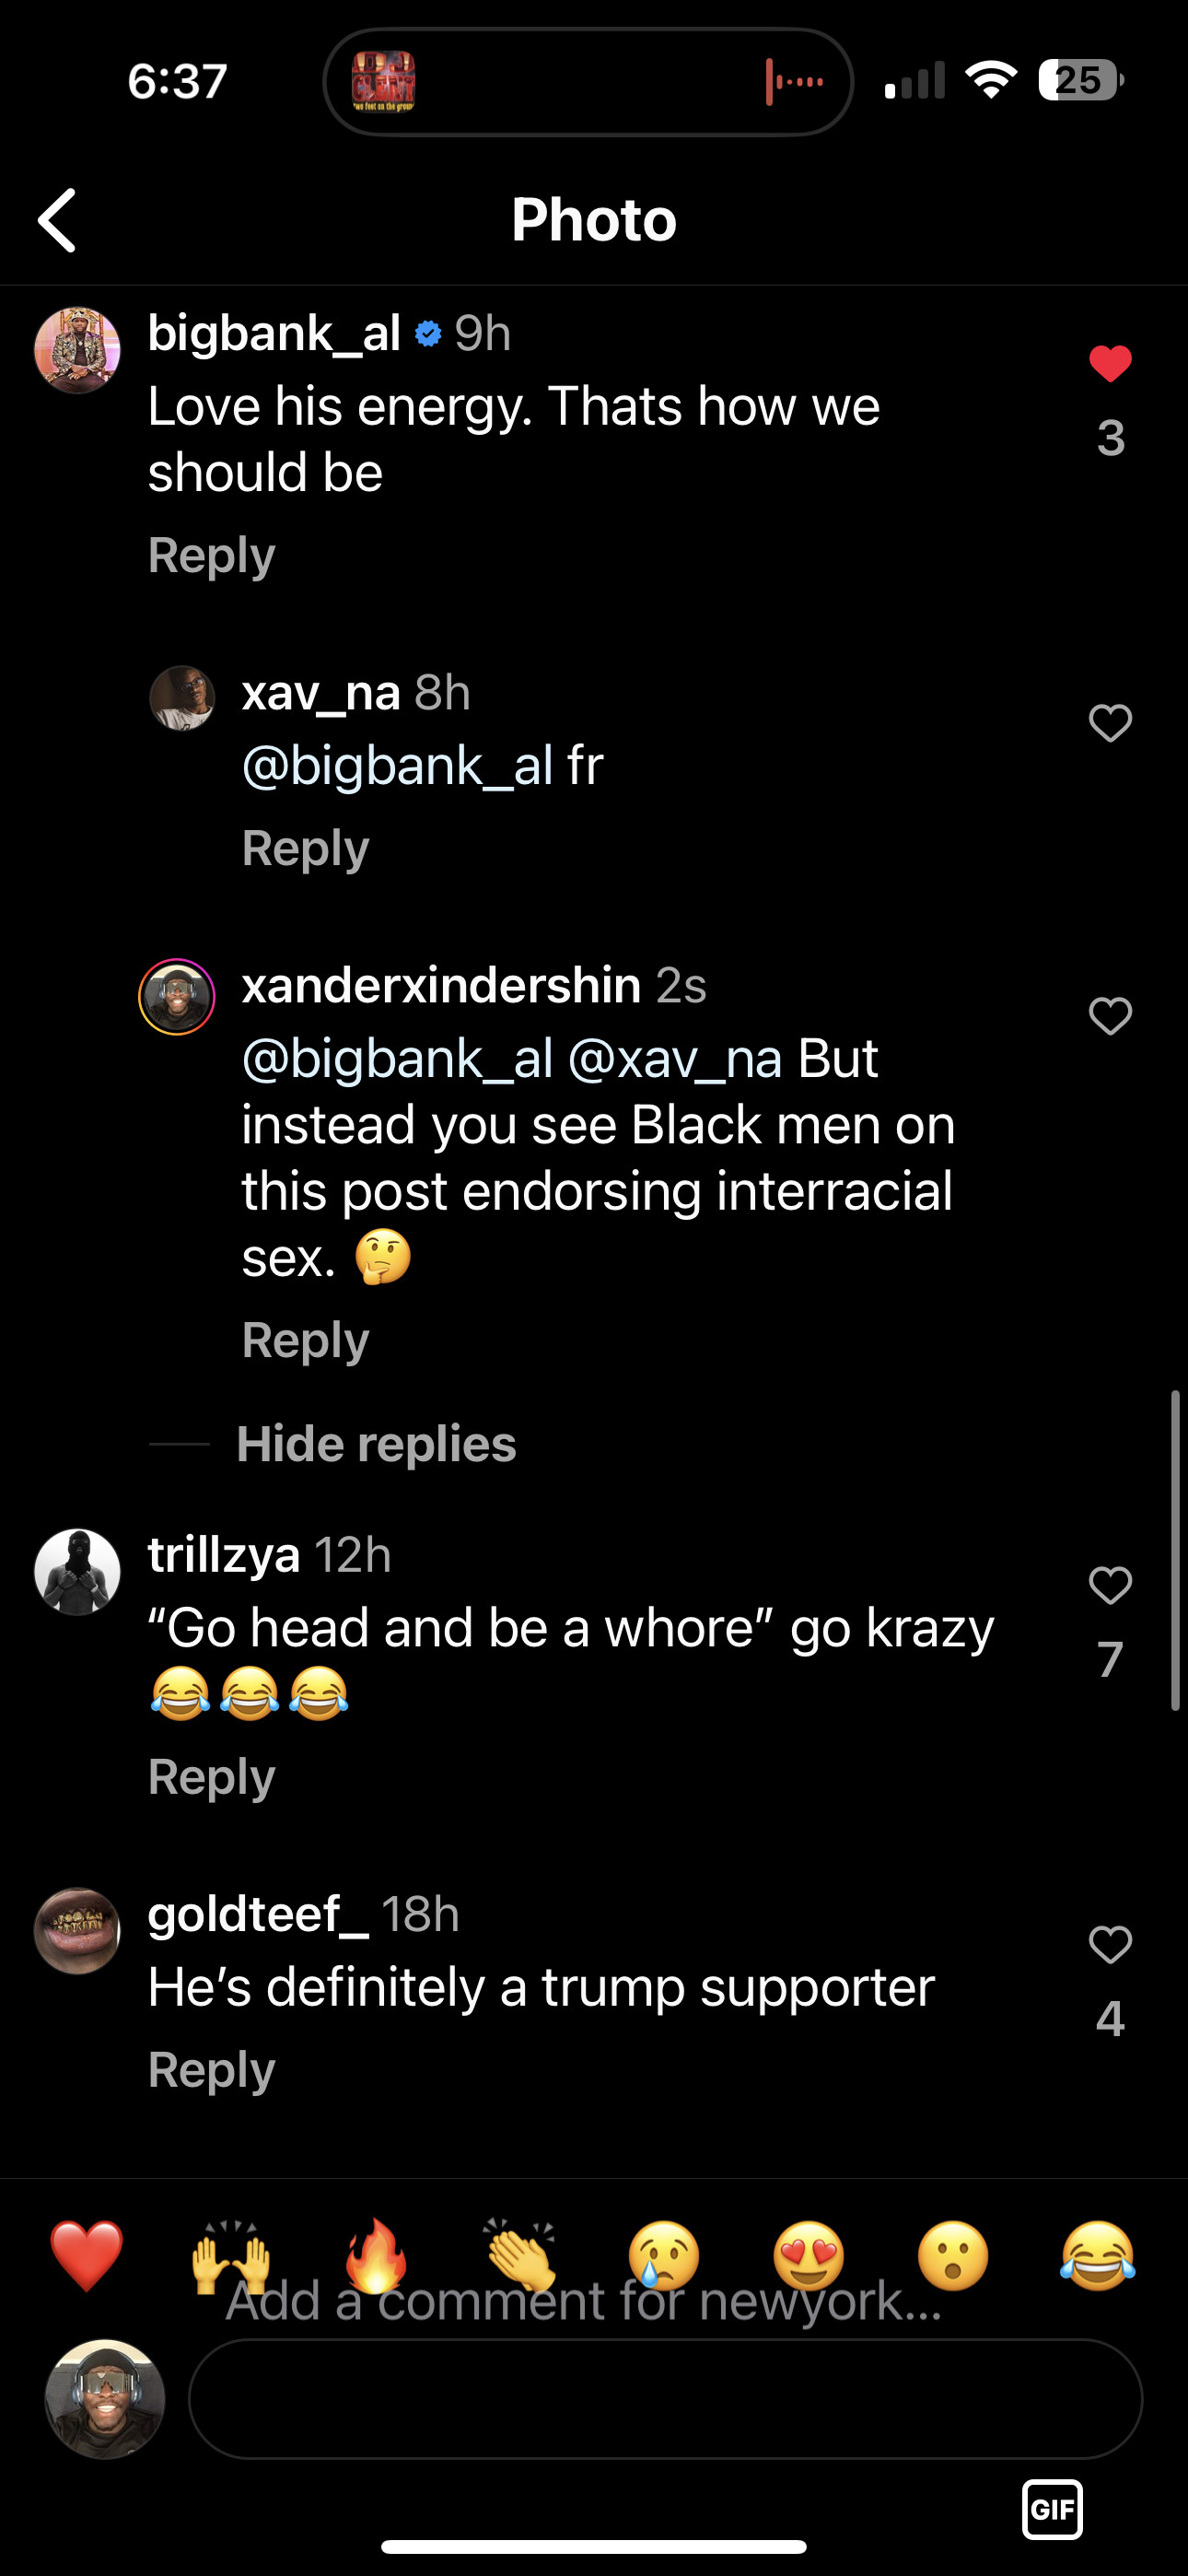Go back using the top-left arrow
This screenshot has height=2576, width=1188.
point(58,220)
